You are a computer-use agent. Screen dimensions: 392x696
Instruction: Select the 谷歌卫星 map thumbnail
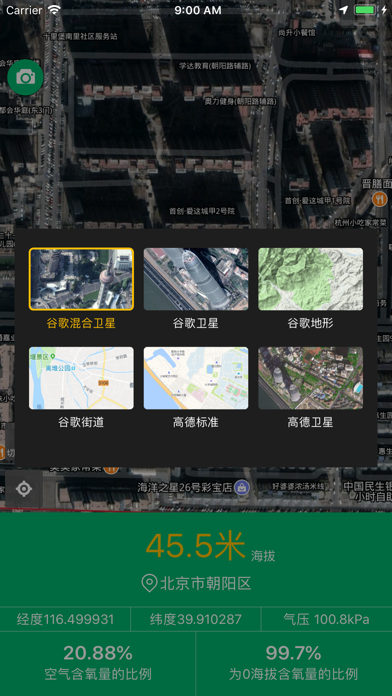click(x=196, y=279)
